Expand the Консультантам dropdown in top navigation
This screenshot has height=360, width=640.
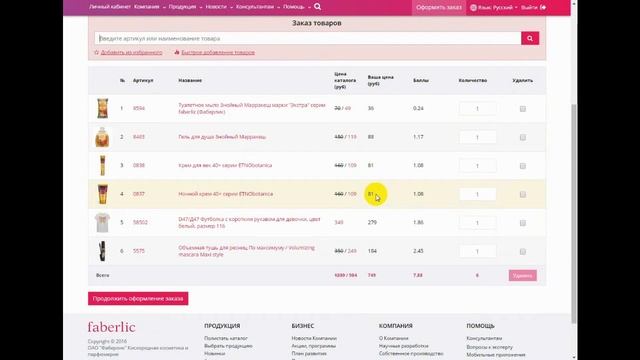[258, 7]
